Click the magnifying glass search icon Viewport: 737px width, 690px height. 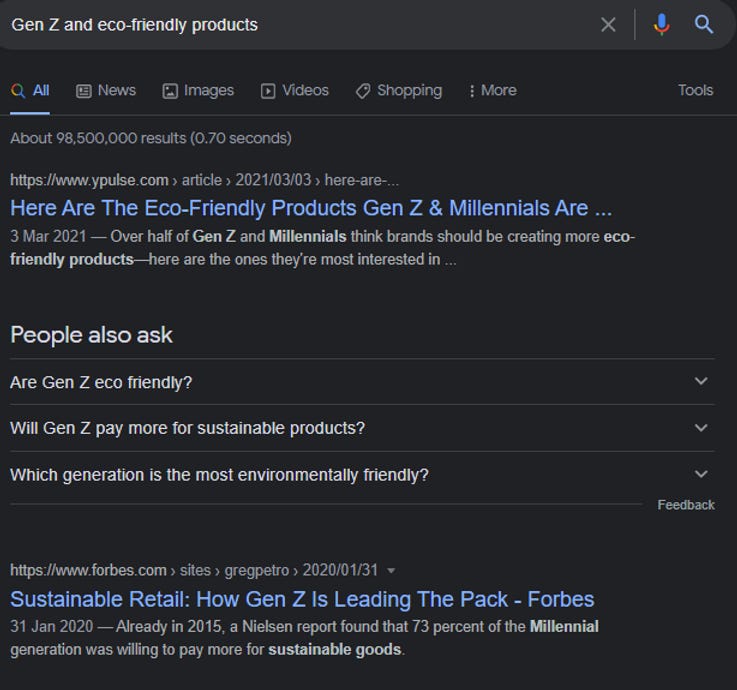704,24
